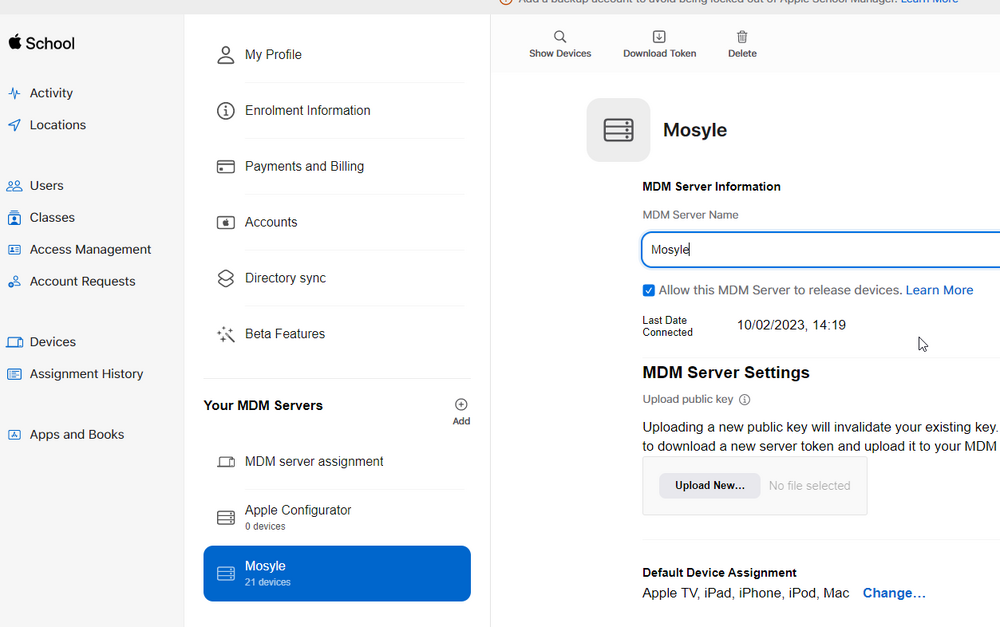
Task: Open Assignment History
Action: click(86, 374)
